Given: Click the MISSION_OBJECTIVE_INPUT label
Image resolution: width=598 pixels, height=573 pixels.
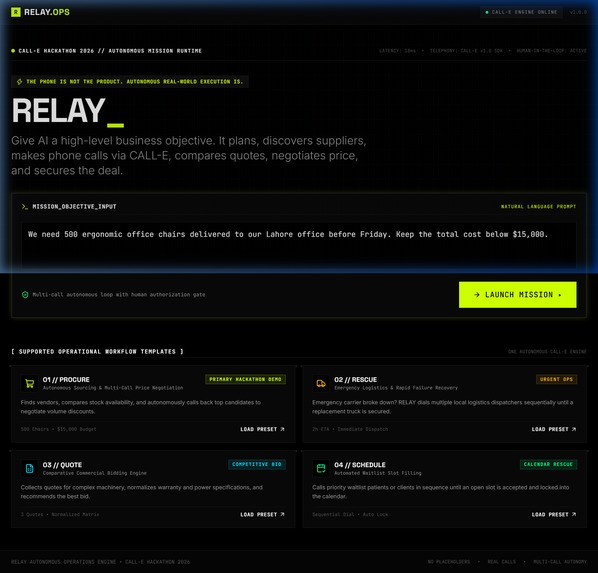Looking at the screenshot, I should pos(74,206).
